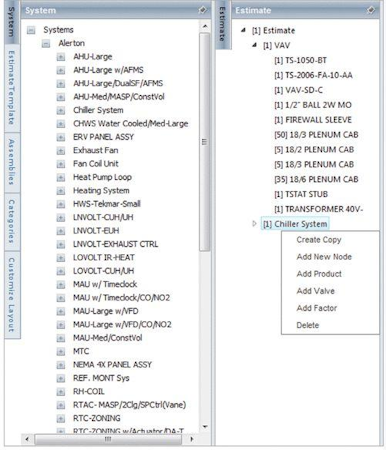The width and height of the screenshot is (386, 450).
Task: Choose Create Copy from context menu
Action: [319, 240]
